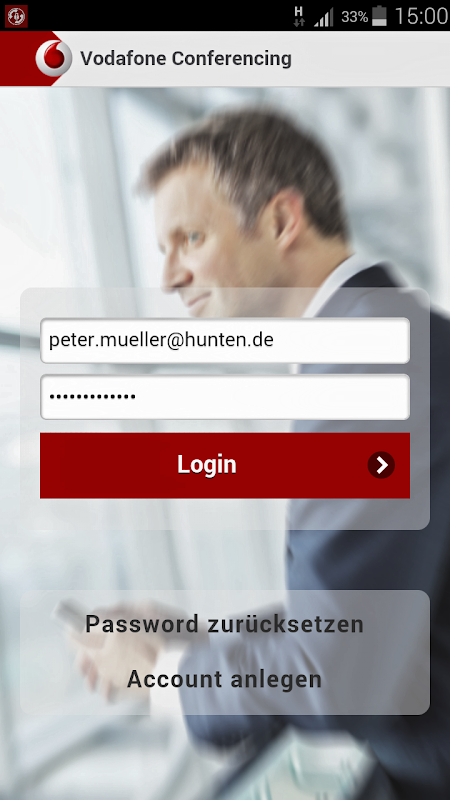The height and width of the screenshot is (800, 450).
Task: Tap the empty header area right of the title
Action: pos(370,59)
